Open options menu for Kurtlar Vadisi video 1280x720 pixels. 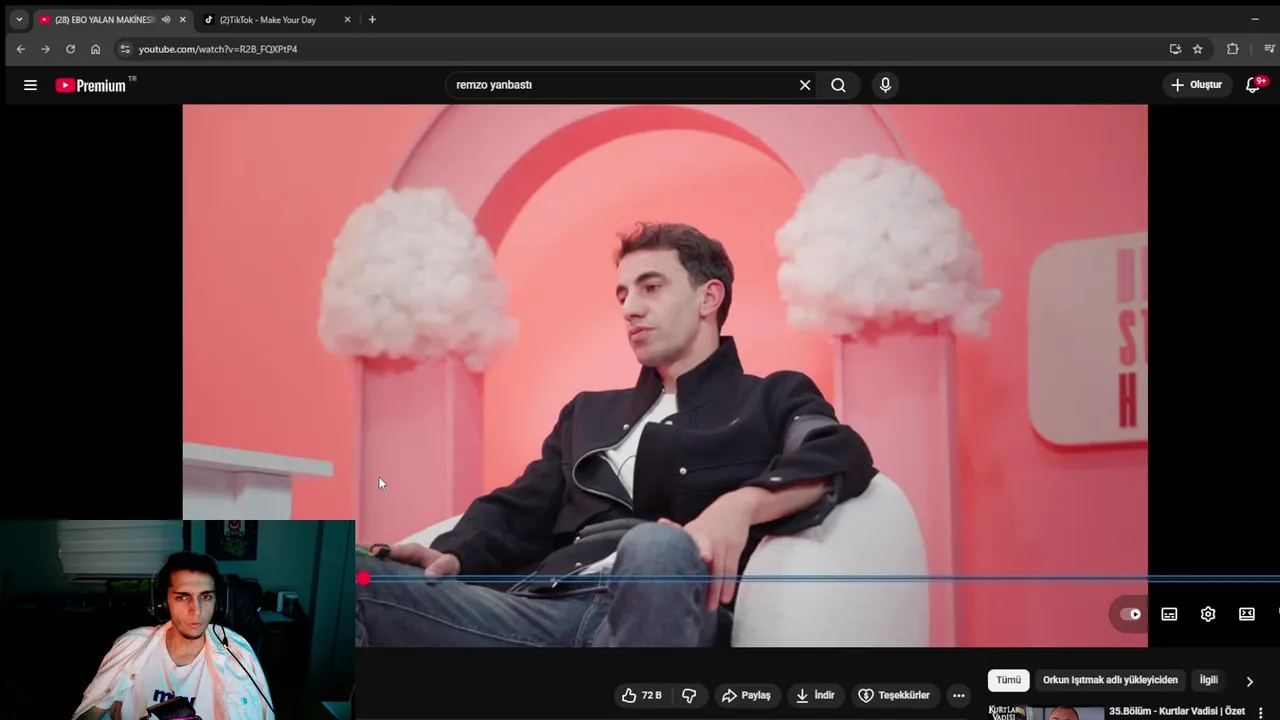(1260, 712)
